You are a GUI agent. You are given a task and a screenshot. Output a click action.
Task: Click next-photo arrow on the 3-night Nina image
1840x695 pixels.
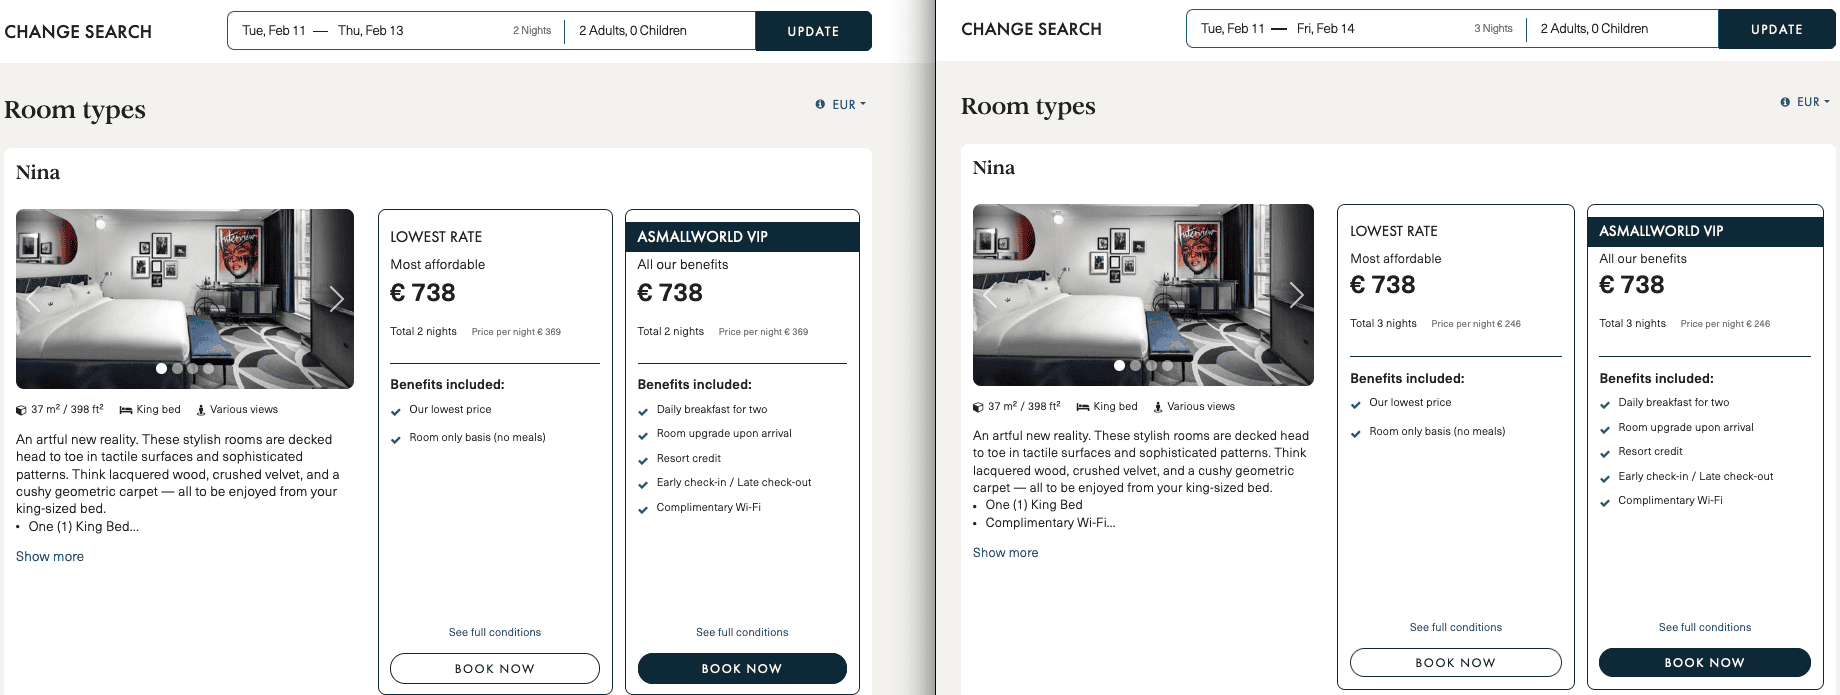point(1296,295)
